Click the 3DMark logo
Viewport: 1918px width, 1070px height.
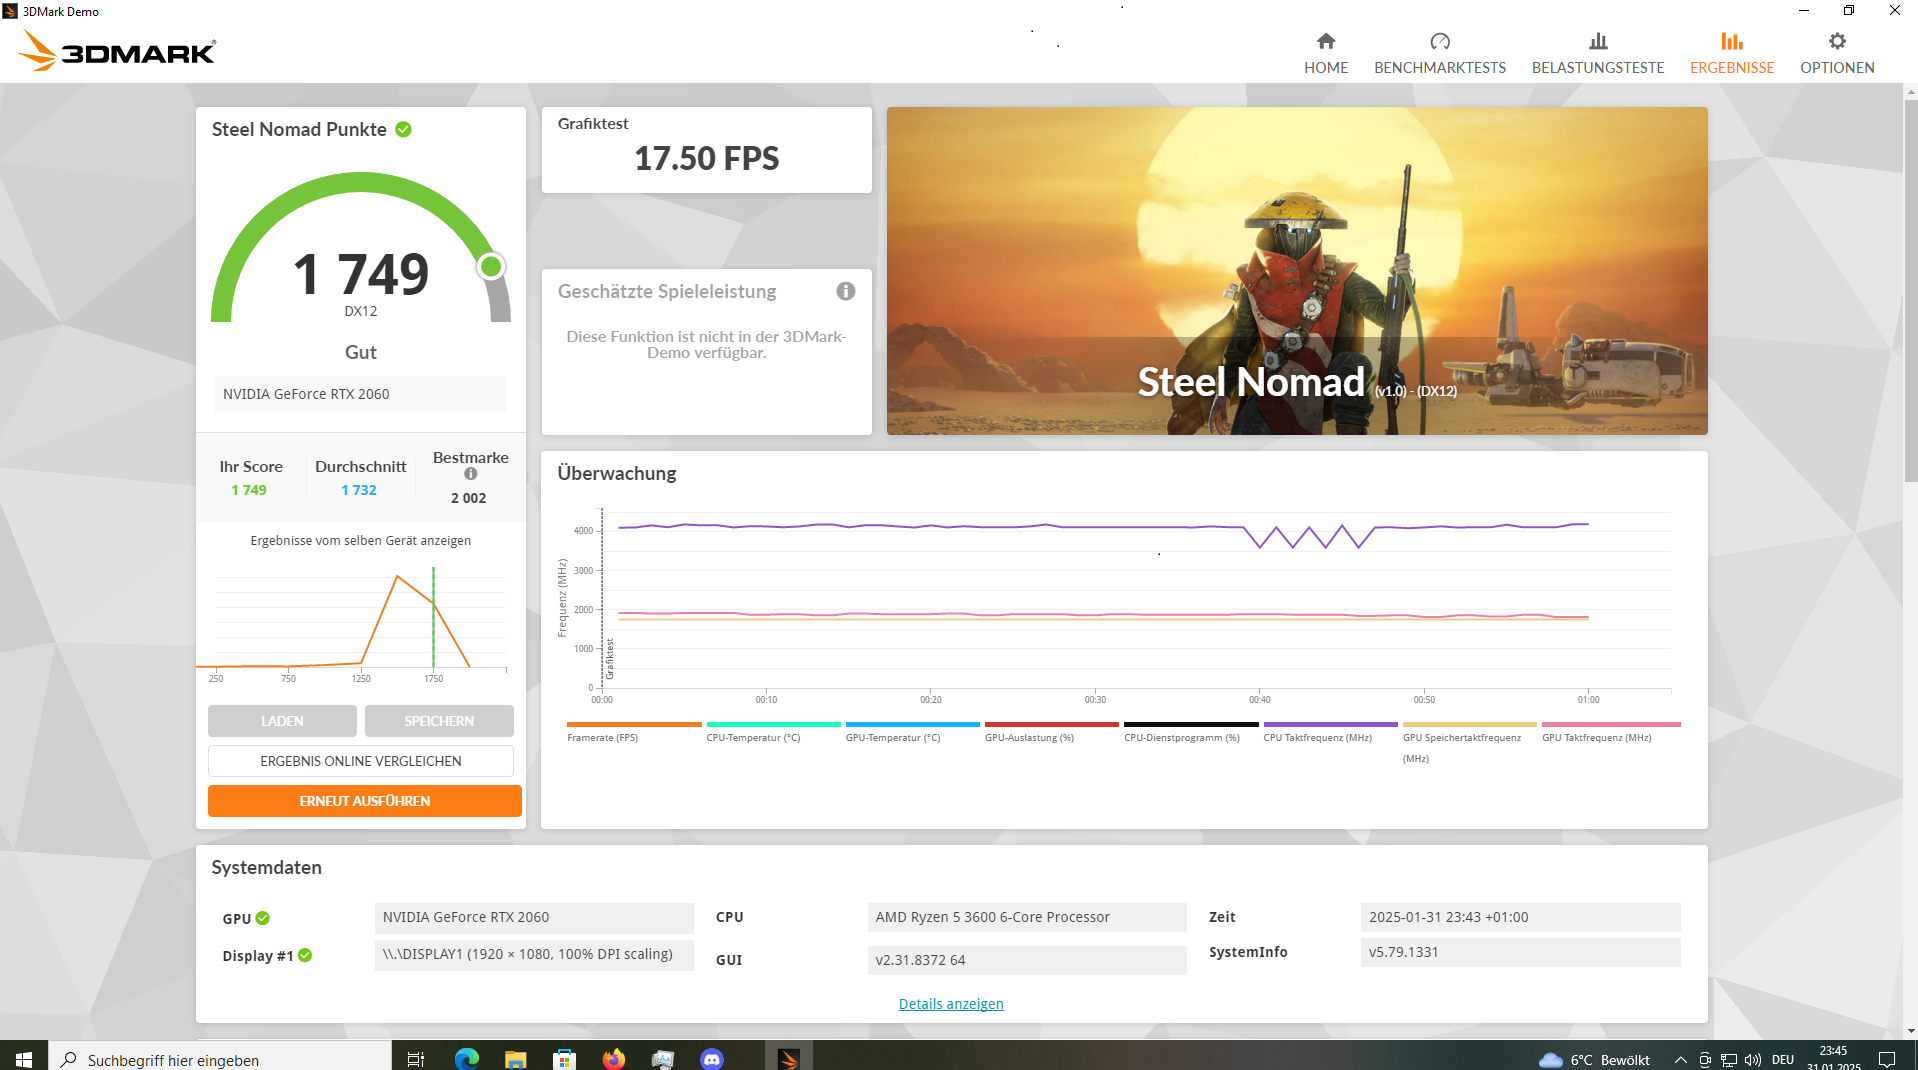[118, 51]
